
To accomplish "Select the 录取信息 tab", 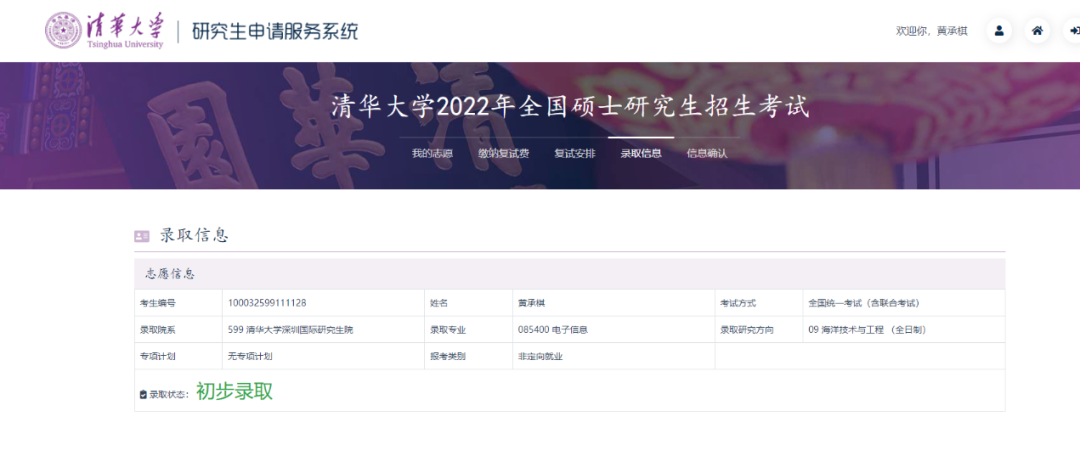I will click(641, 154).
